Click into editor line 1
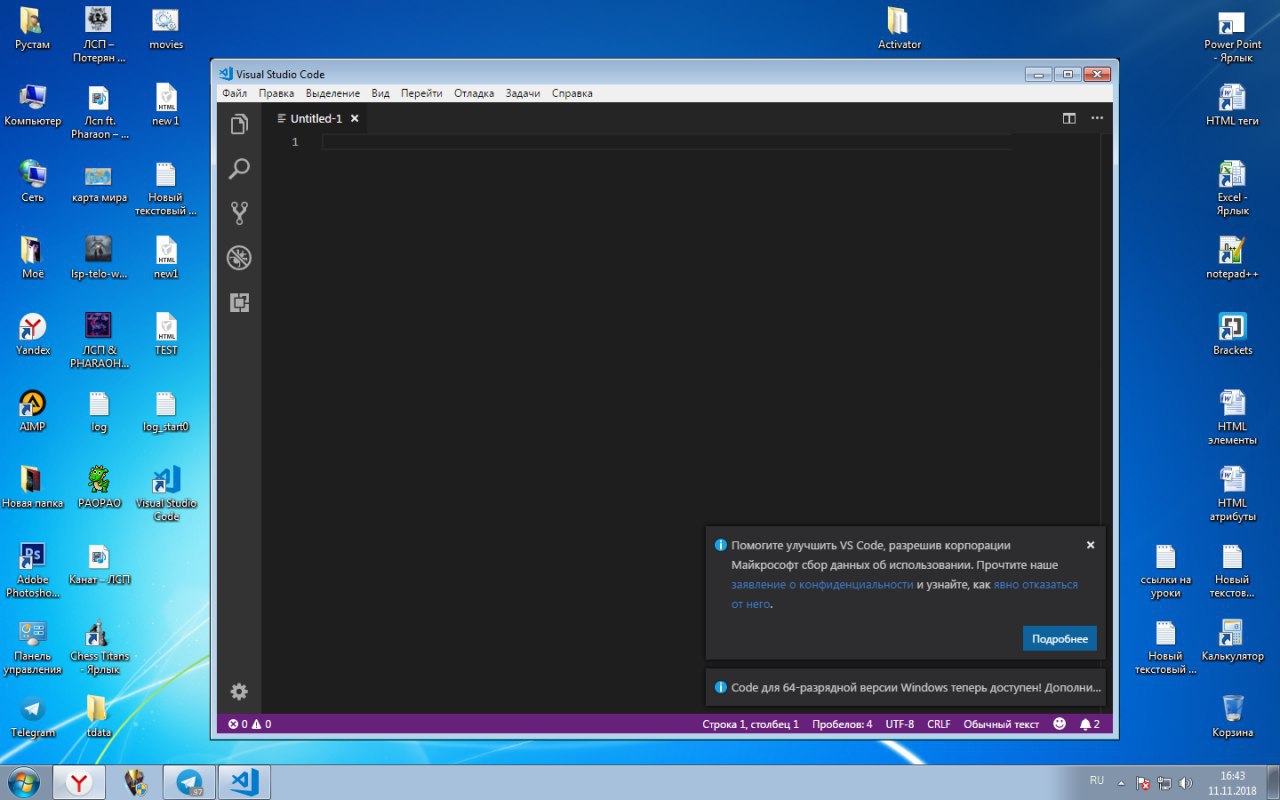 pyautogui.click(x=666, y=143)
